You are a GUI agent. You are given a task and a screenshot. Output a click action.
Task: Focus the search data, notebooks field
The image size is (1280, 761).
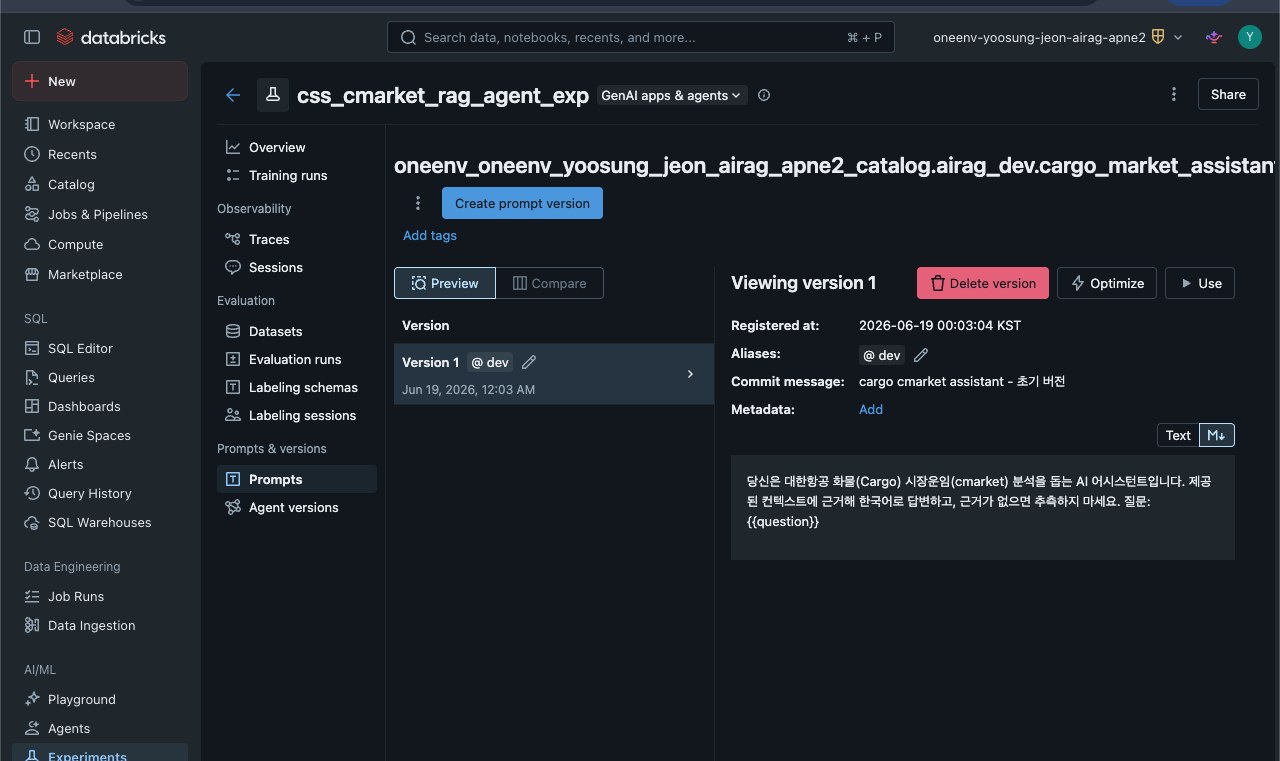point(641,37)
